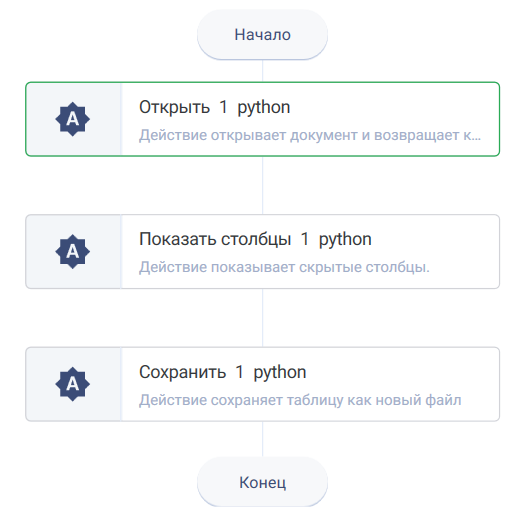Click the "Показать столбцы 1 python" title
Image resolution: width=512 pixels, height=517 pixels.
255,240
